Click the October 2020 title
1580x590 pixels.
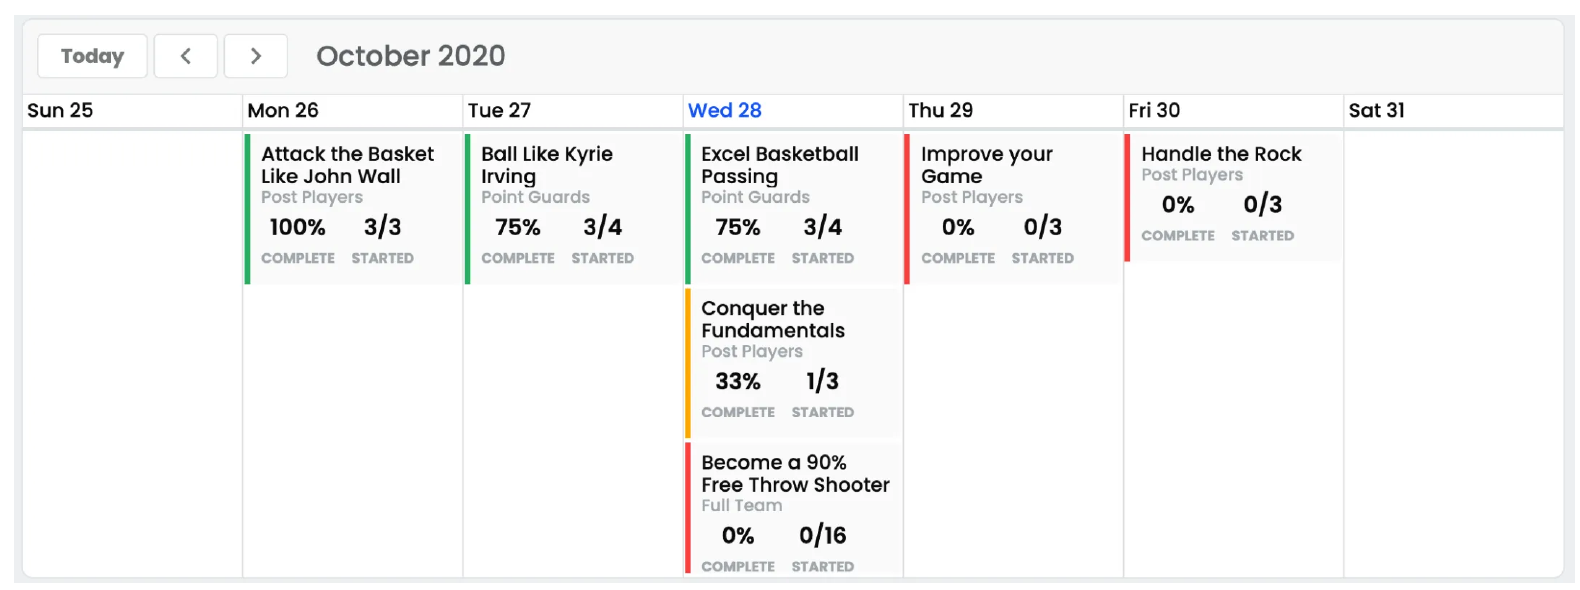(410, 56)
